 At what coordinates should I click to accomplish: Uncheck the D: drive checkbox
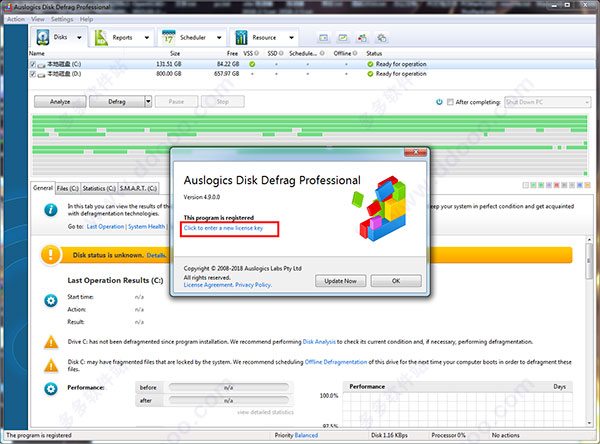(x=33, y=73)
